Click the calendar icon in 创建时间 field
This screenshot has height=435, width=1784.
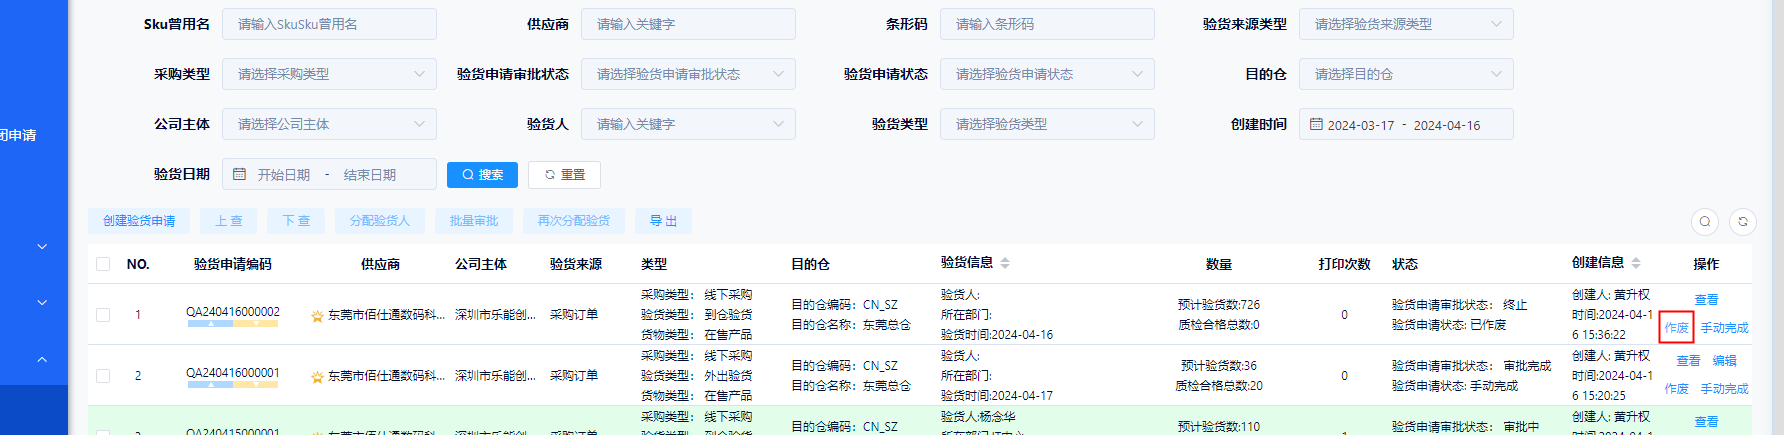(1316, 124)
